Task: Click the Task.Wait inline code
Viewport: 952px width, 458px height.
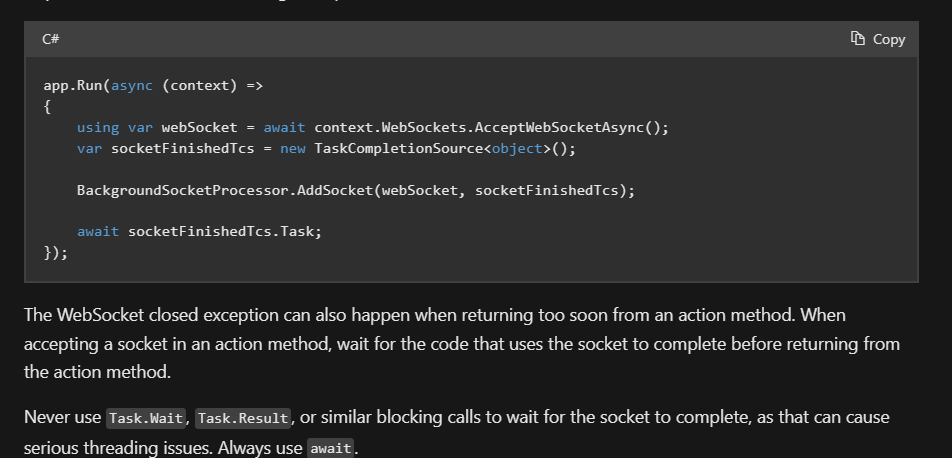Action: click(x=145, y=417)
